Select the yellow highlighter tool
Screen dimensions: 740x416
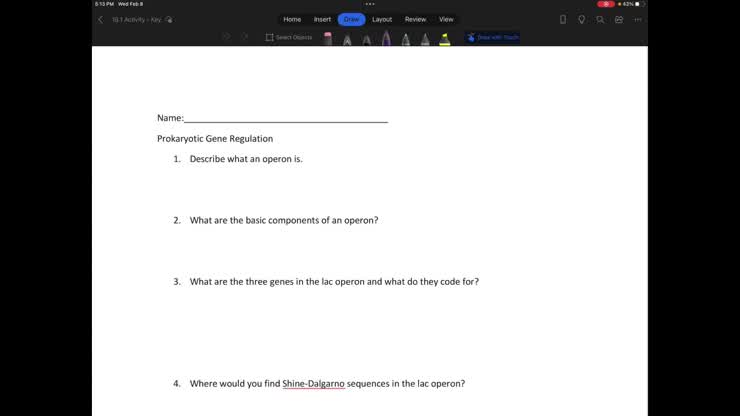click(x=444, y=38)
